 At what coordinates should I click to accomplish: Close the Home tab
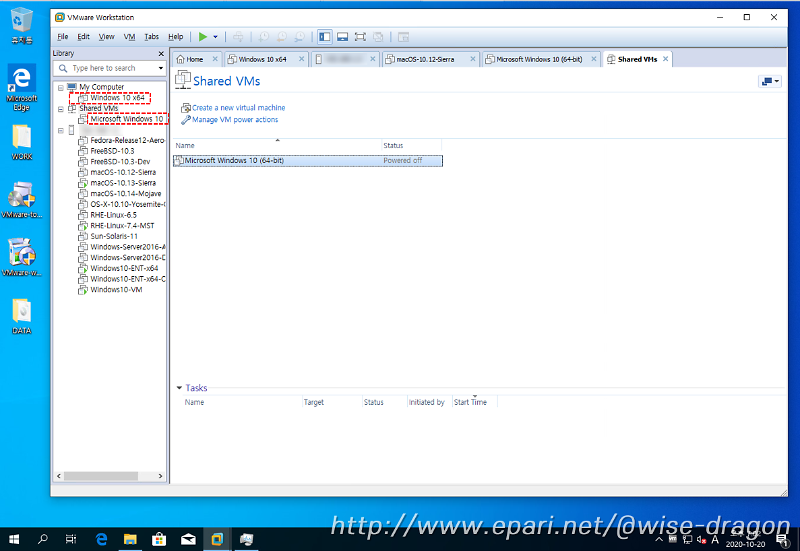215,59
